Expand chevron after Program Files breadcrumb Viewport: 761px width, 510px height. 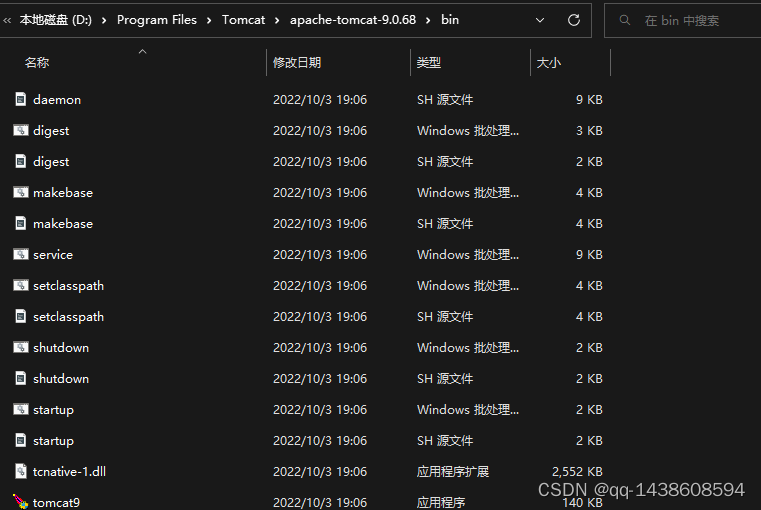click(x=209, y=20)
